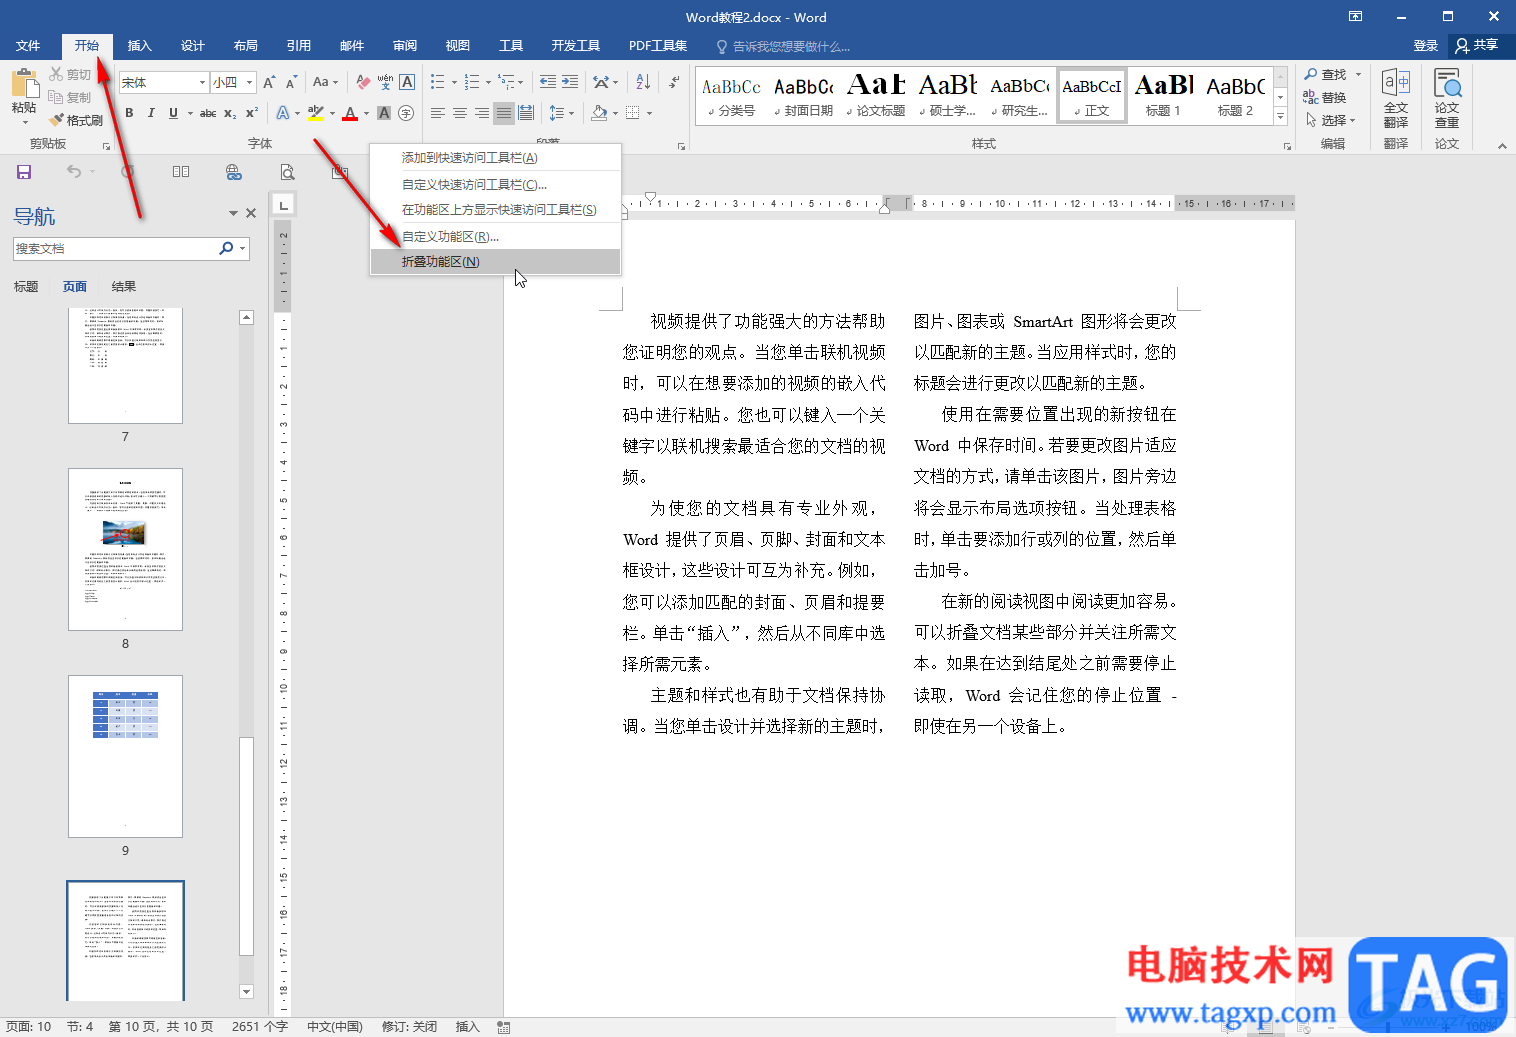Click the Find (查找) magnifier icon
1516x1037 pixels.
pyautogui.click(x=1311, y=74)
